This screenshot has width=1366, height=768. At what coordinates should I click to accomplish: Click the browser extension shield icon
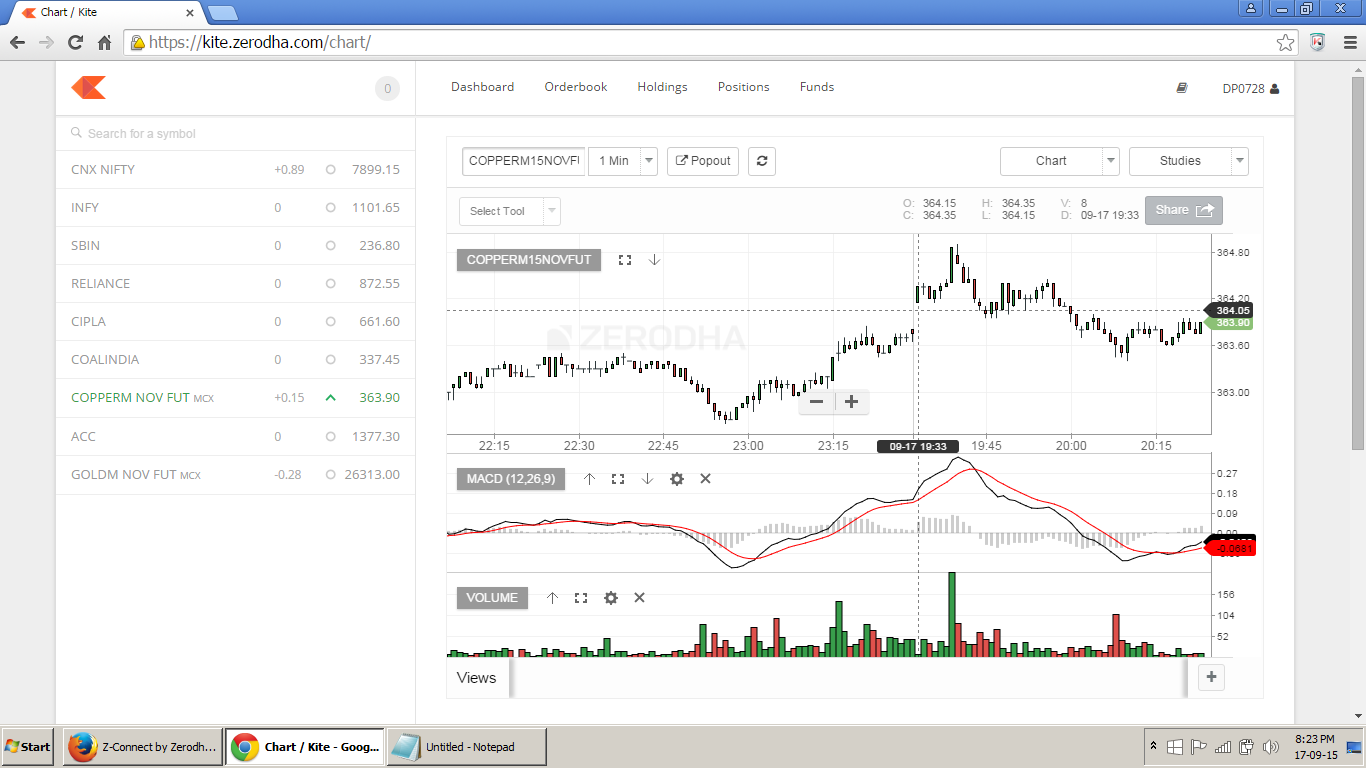[1317, 43]
